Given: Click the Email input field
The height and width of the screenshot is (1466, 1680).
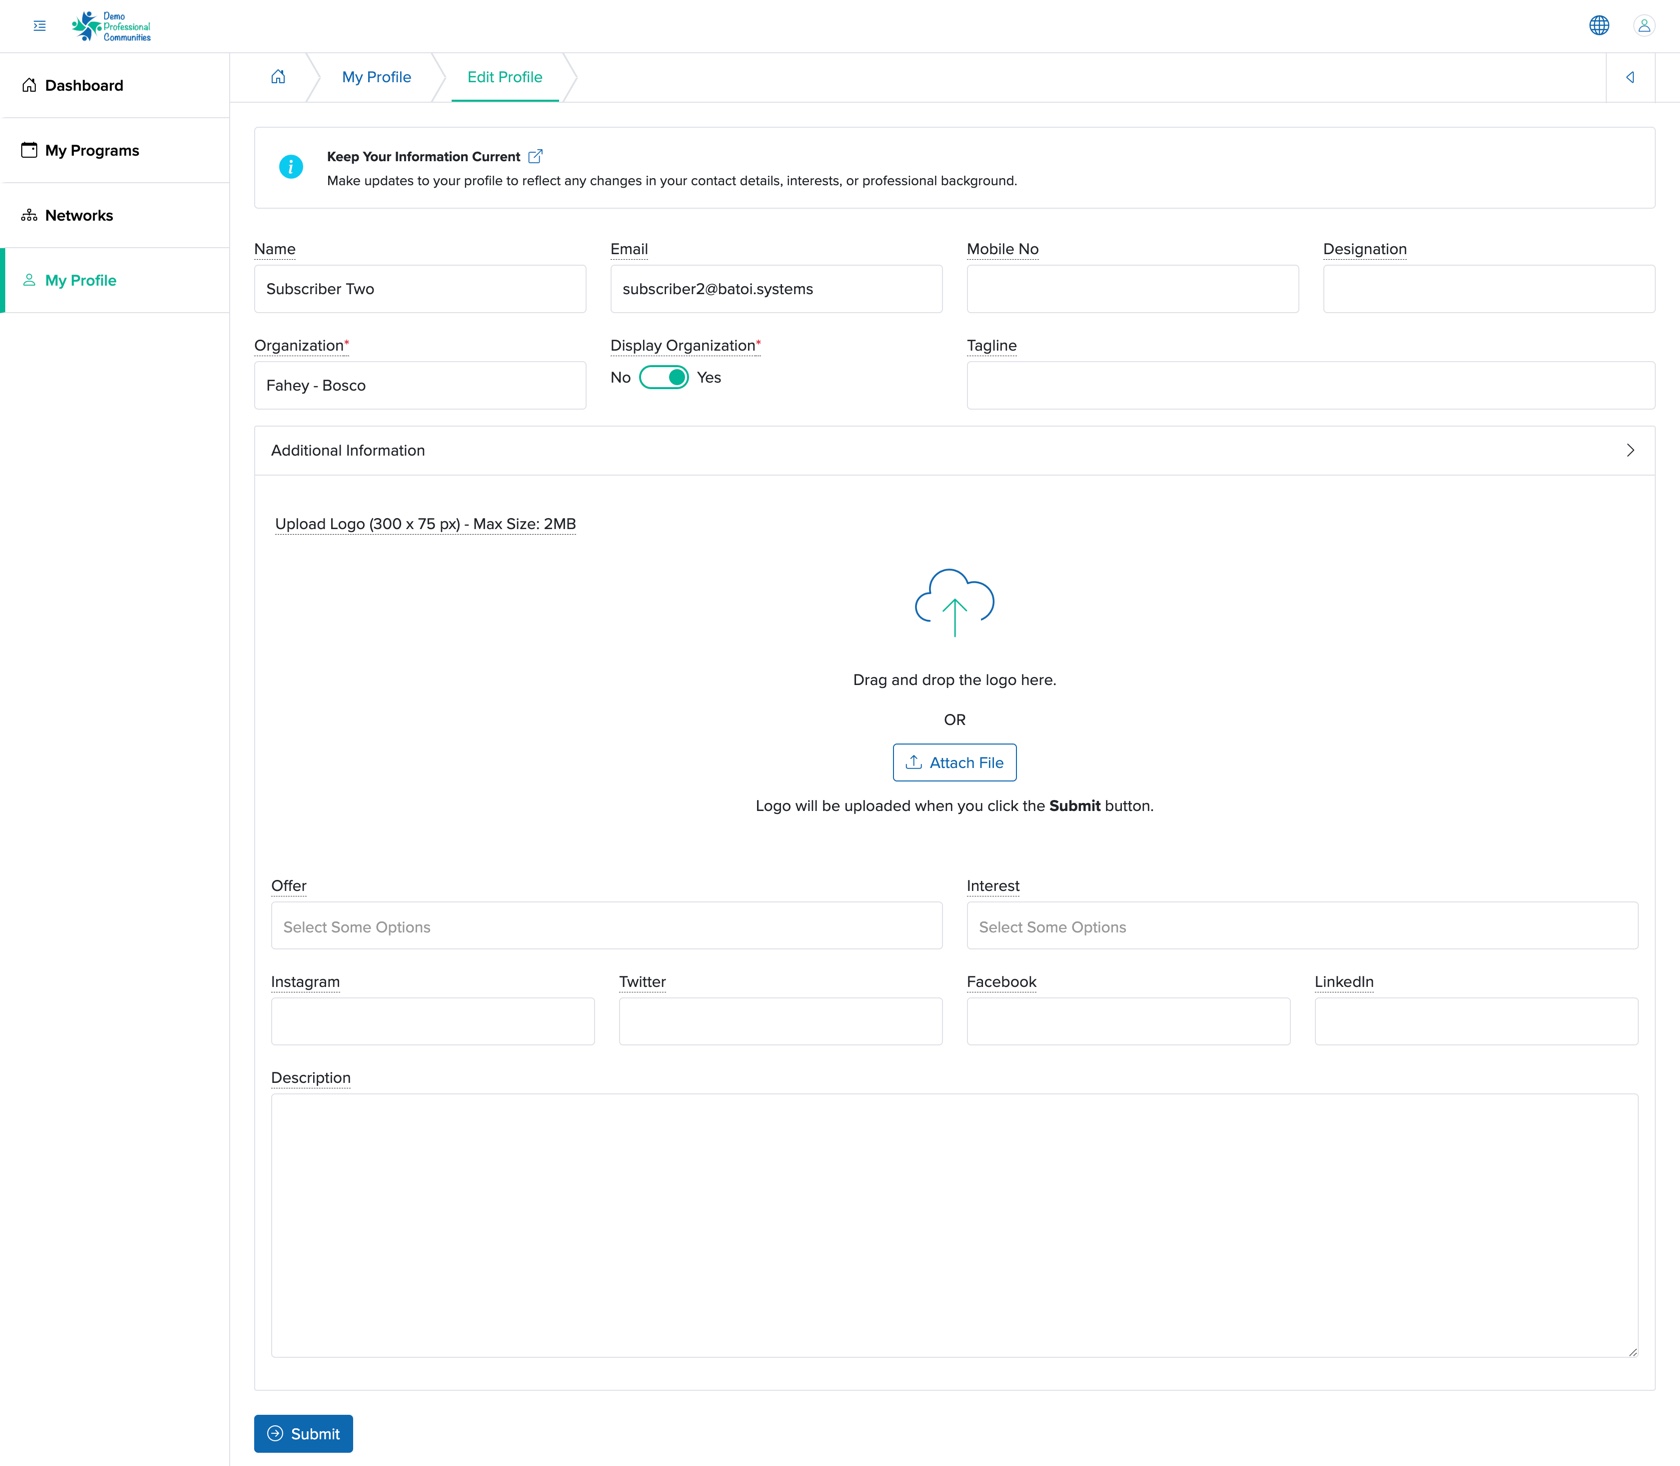Looking at the screenshot, I should pos(776,289).
